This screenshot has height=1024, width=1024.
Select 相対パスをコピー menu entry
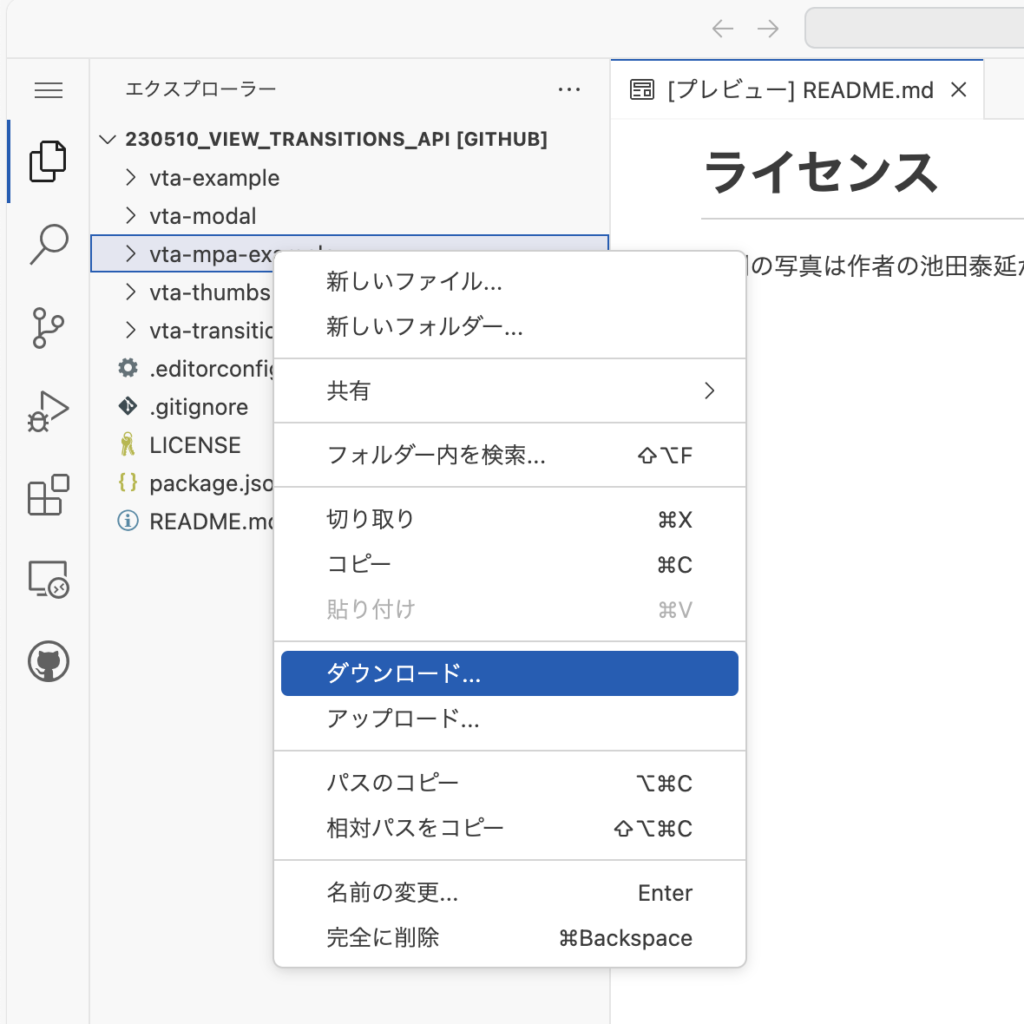[509, 828]
